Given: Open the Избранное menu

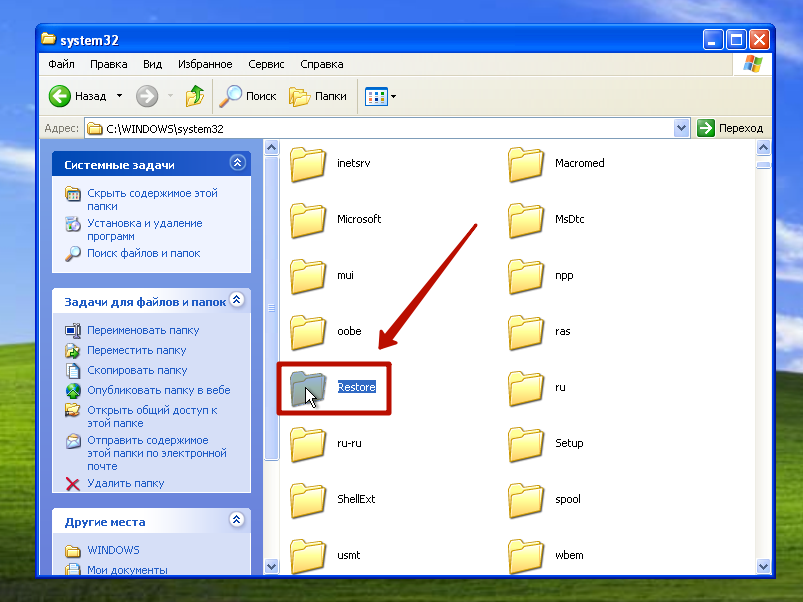Looking at the screenshot, I should click(205, 64).
